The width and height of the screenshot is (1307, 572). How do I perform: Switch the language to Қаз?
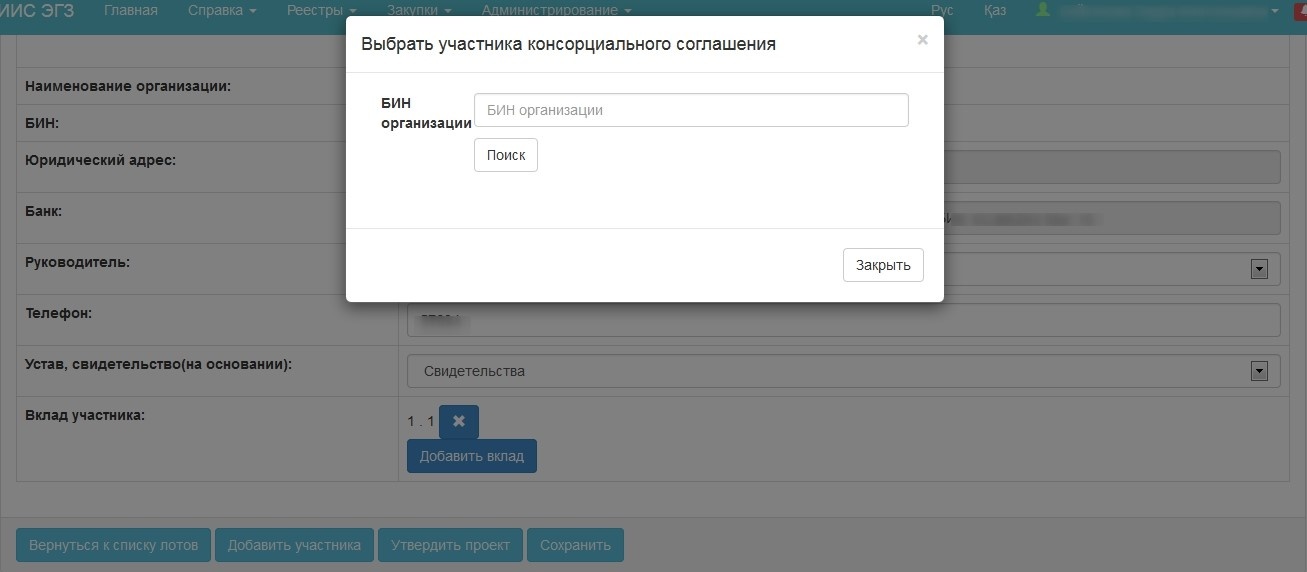pos(994,11)
